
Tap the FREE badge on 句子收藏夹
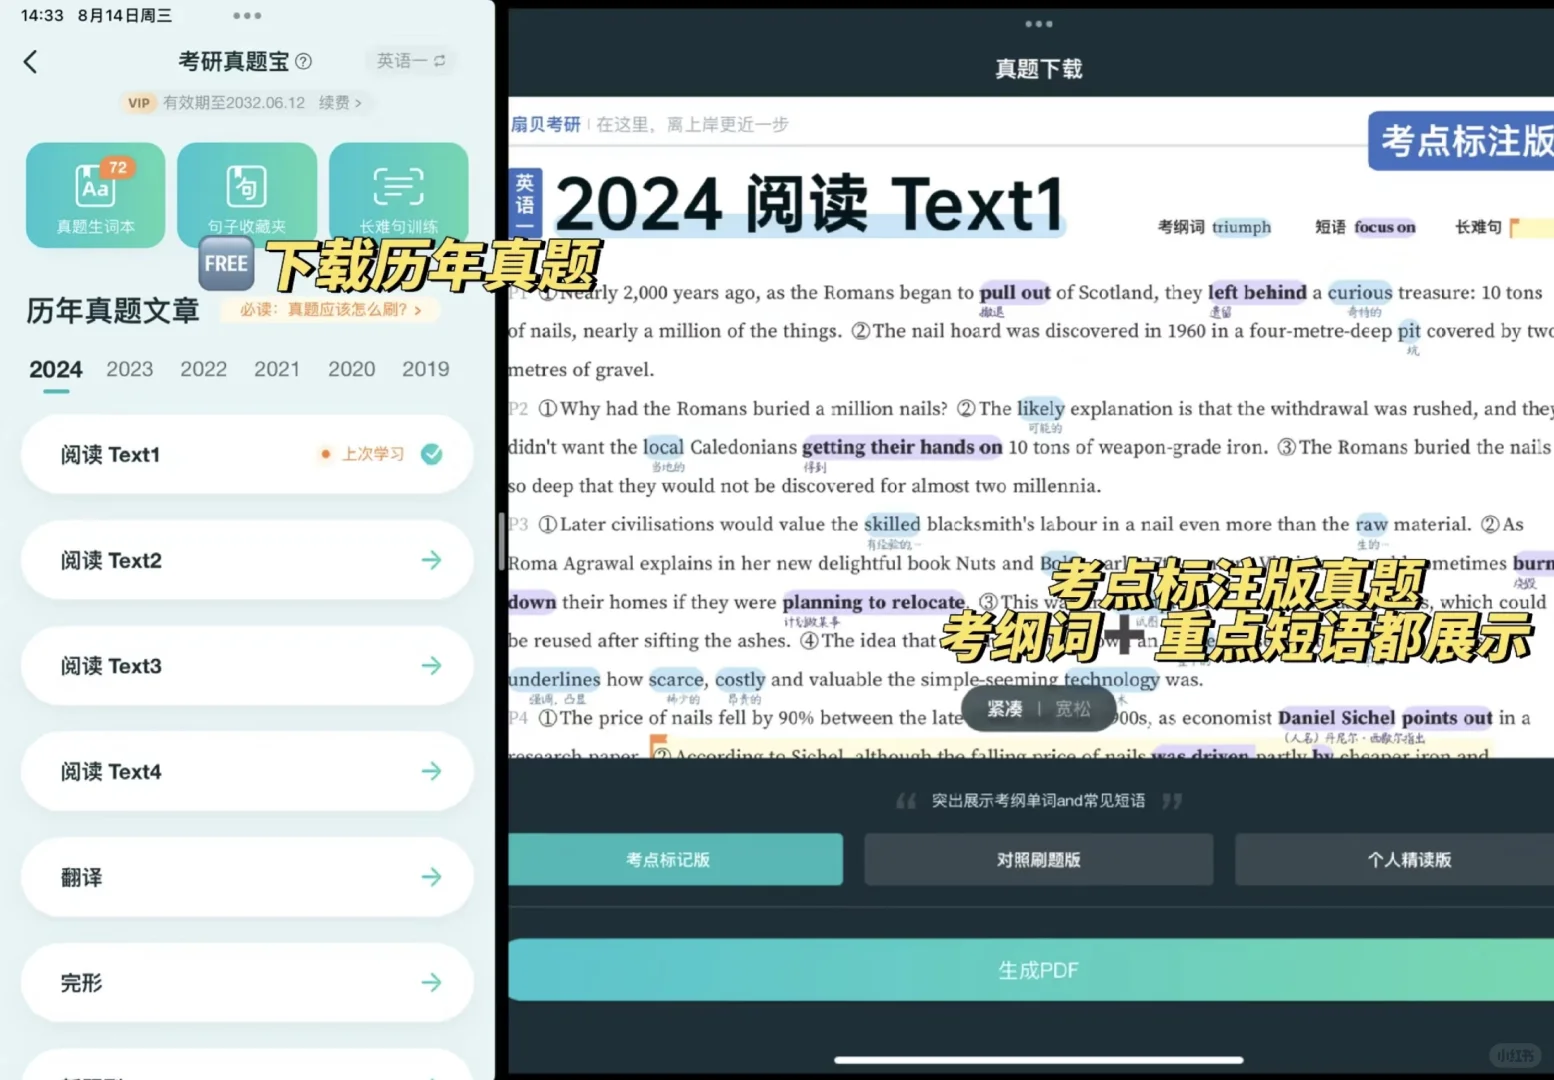point(225,263)
